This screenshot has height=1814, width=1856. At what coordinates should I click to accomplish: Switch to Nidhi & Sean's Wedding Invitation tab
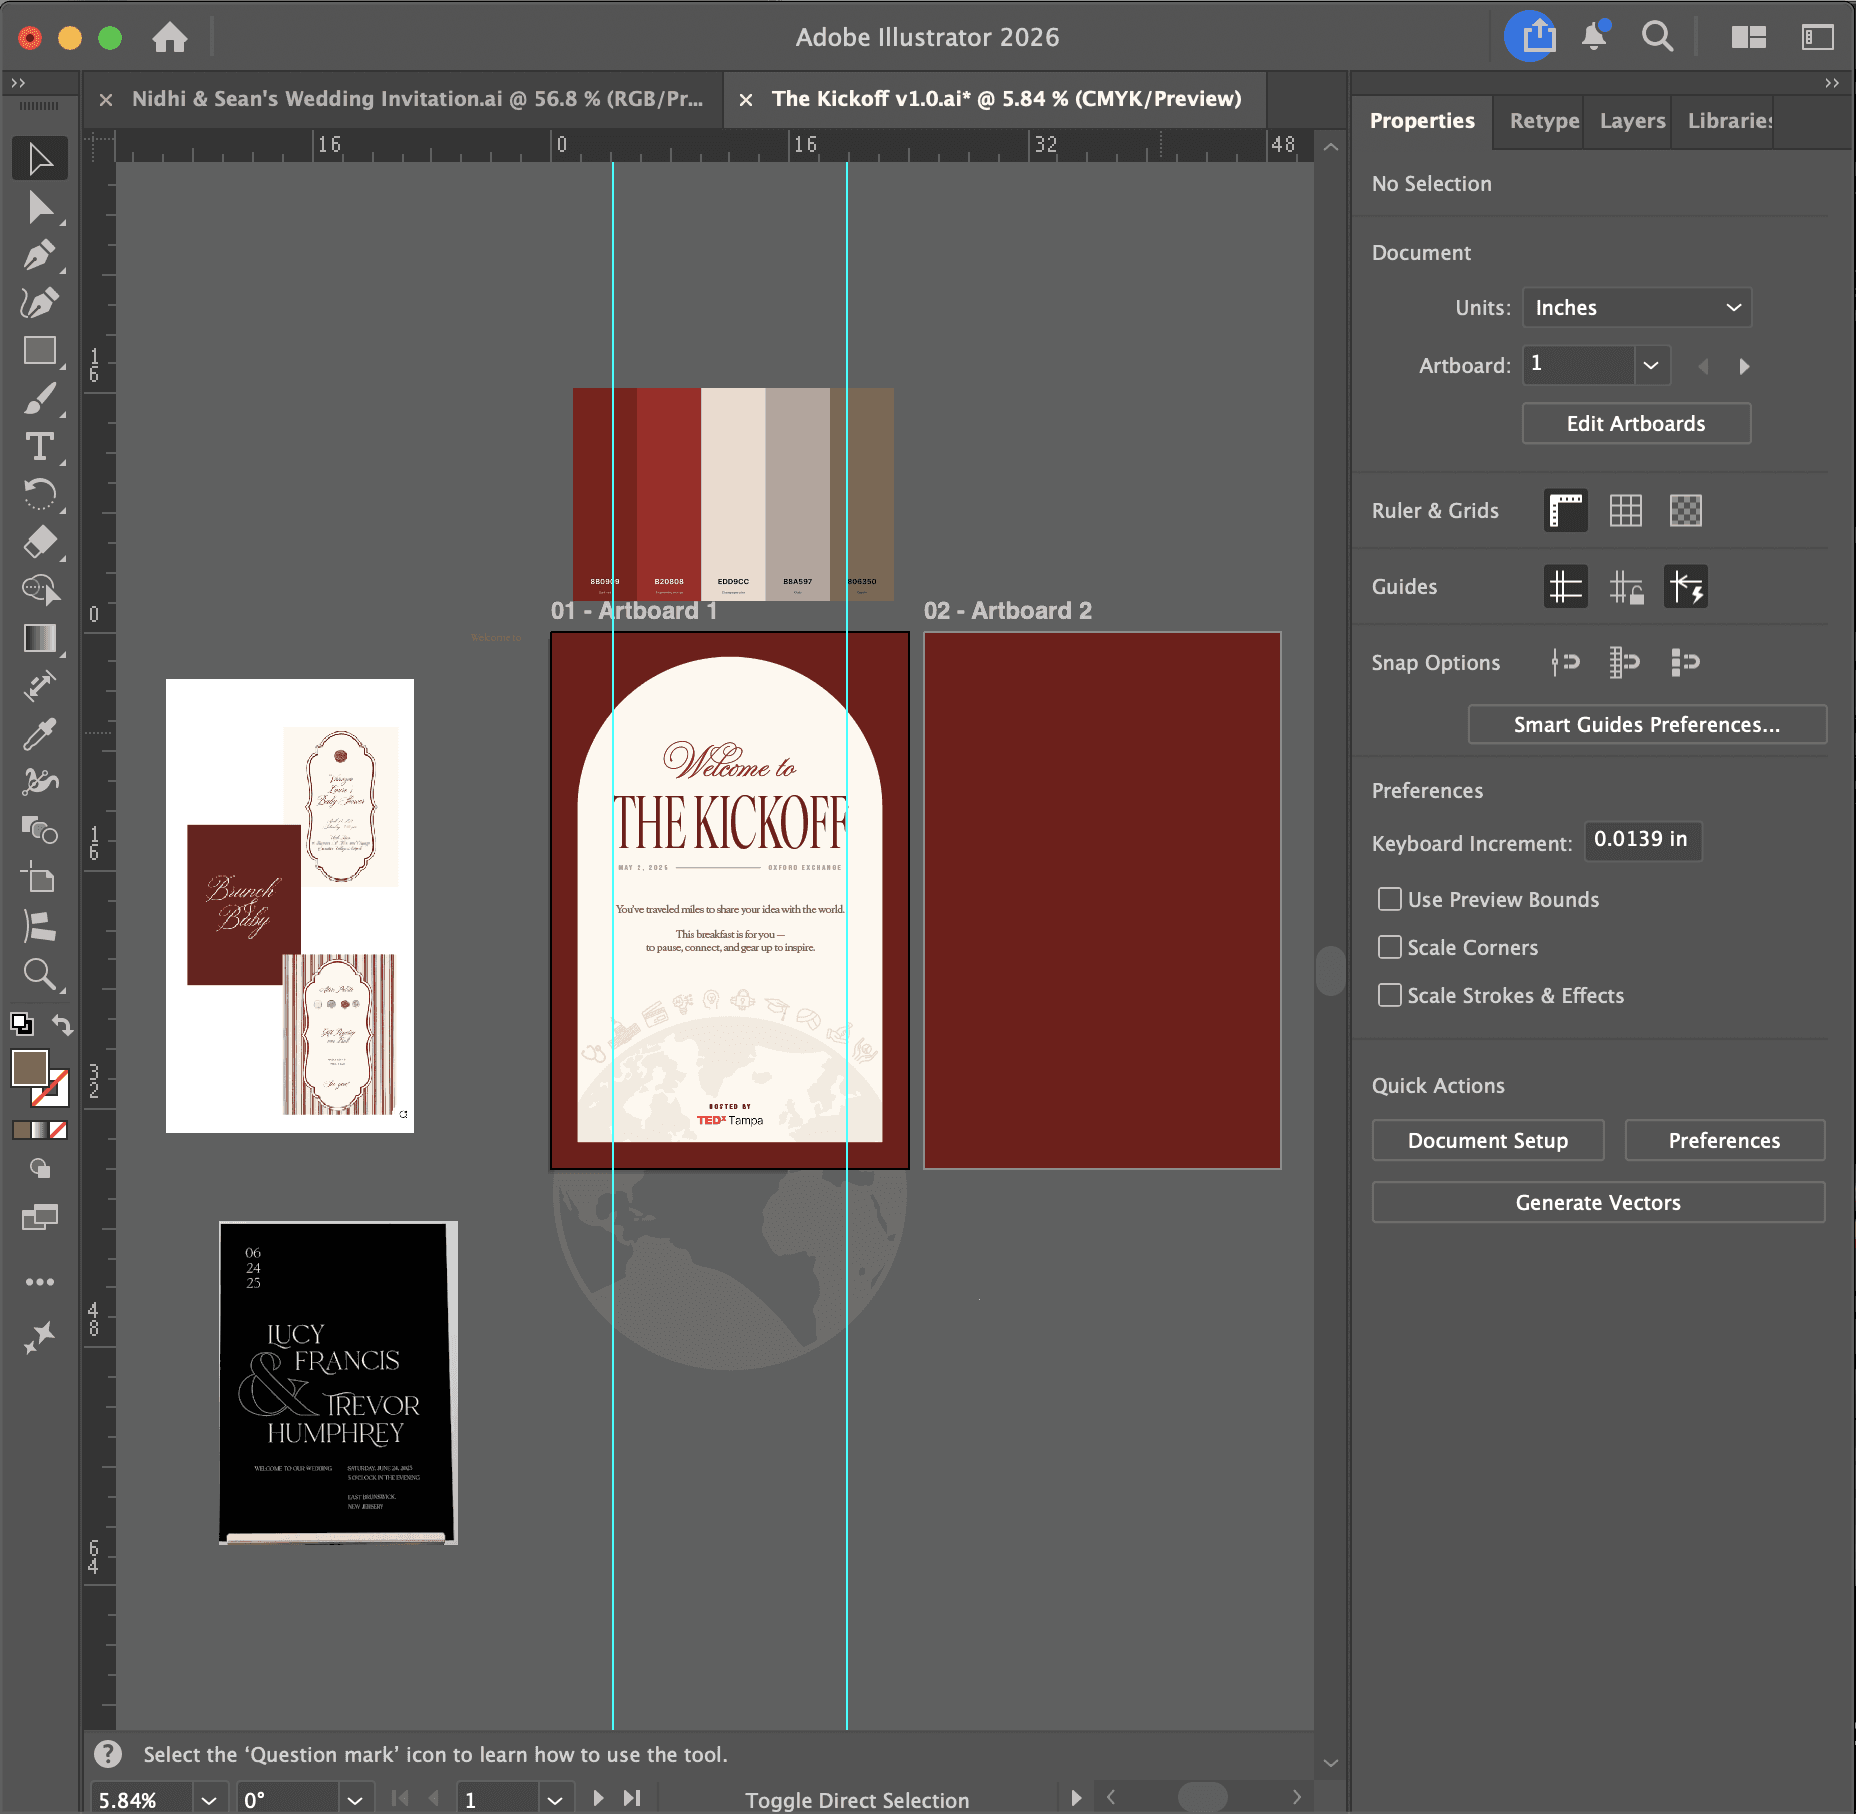416,99
